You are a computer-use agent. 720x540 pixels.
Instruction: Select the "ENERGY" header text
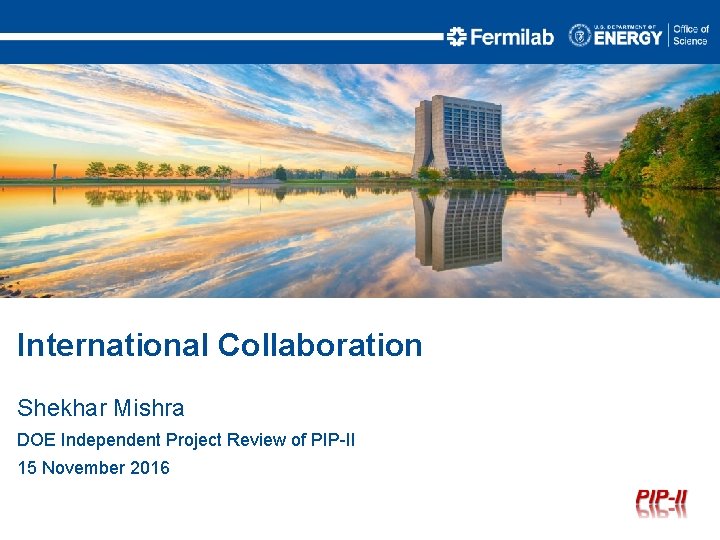(628, 38)
